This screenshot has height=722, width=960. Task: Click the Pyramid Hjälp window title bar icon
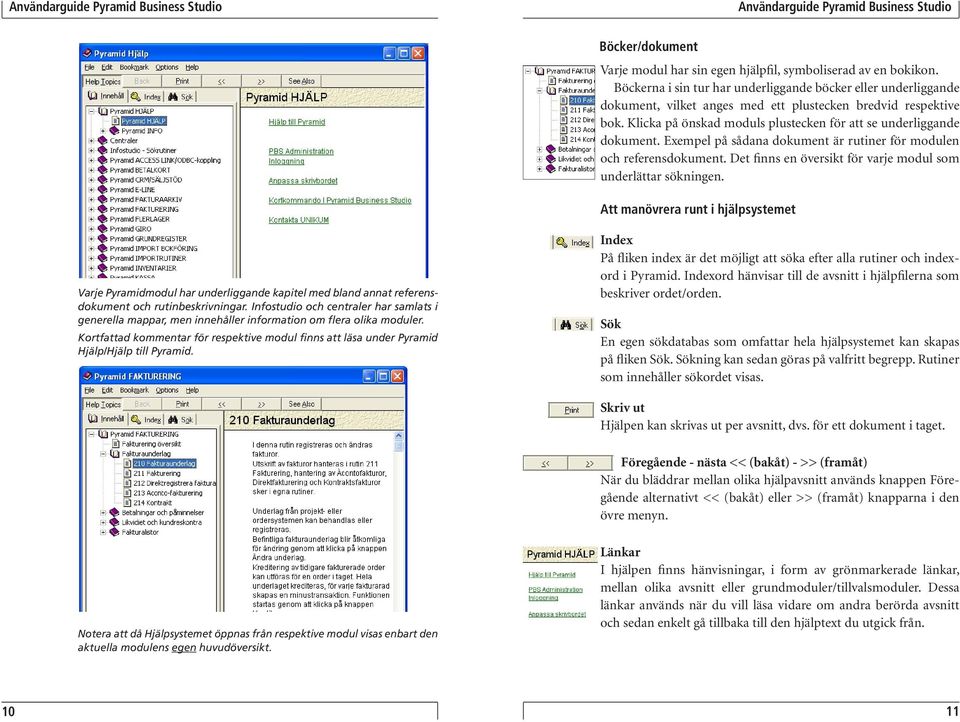click(x=87, y=53)
